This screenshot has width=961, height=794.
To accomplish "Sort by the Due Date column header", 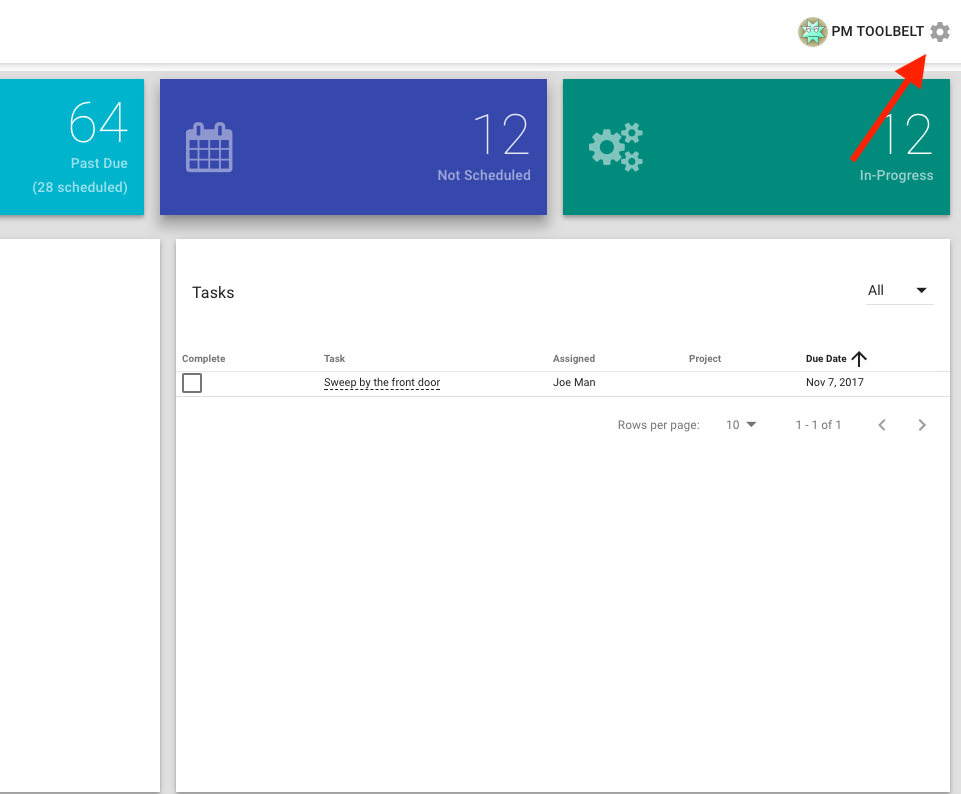I will click(x=826, y=358).
